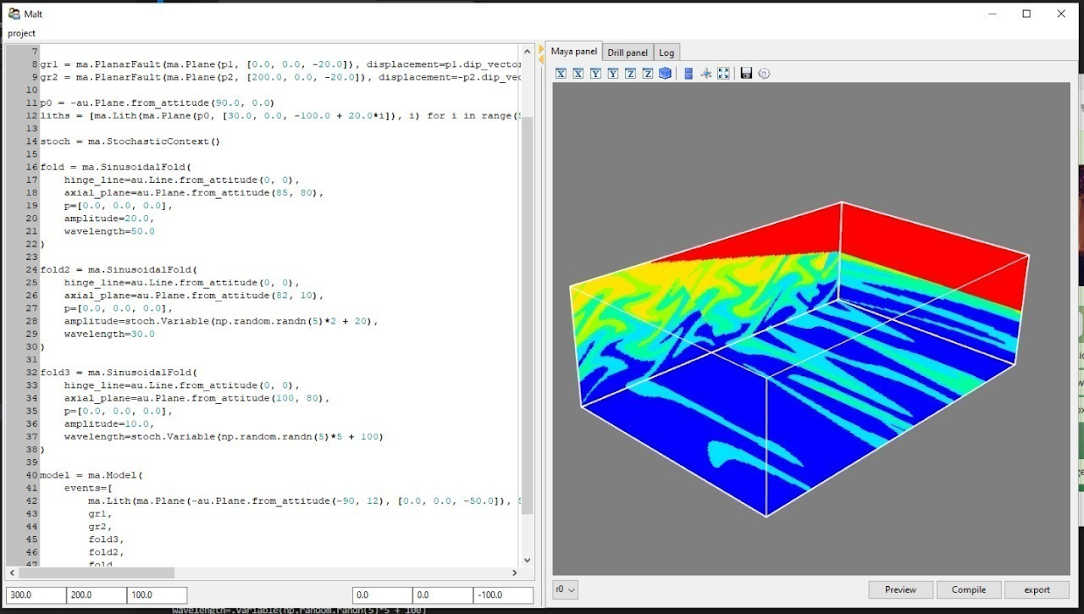Click line 'fold3 = ma.SinusoidalFold('
The height and width of the screenshot is (614, 1084).
(x=118, y=372)
